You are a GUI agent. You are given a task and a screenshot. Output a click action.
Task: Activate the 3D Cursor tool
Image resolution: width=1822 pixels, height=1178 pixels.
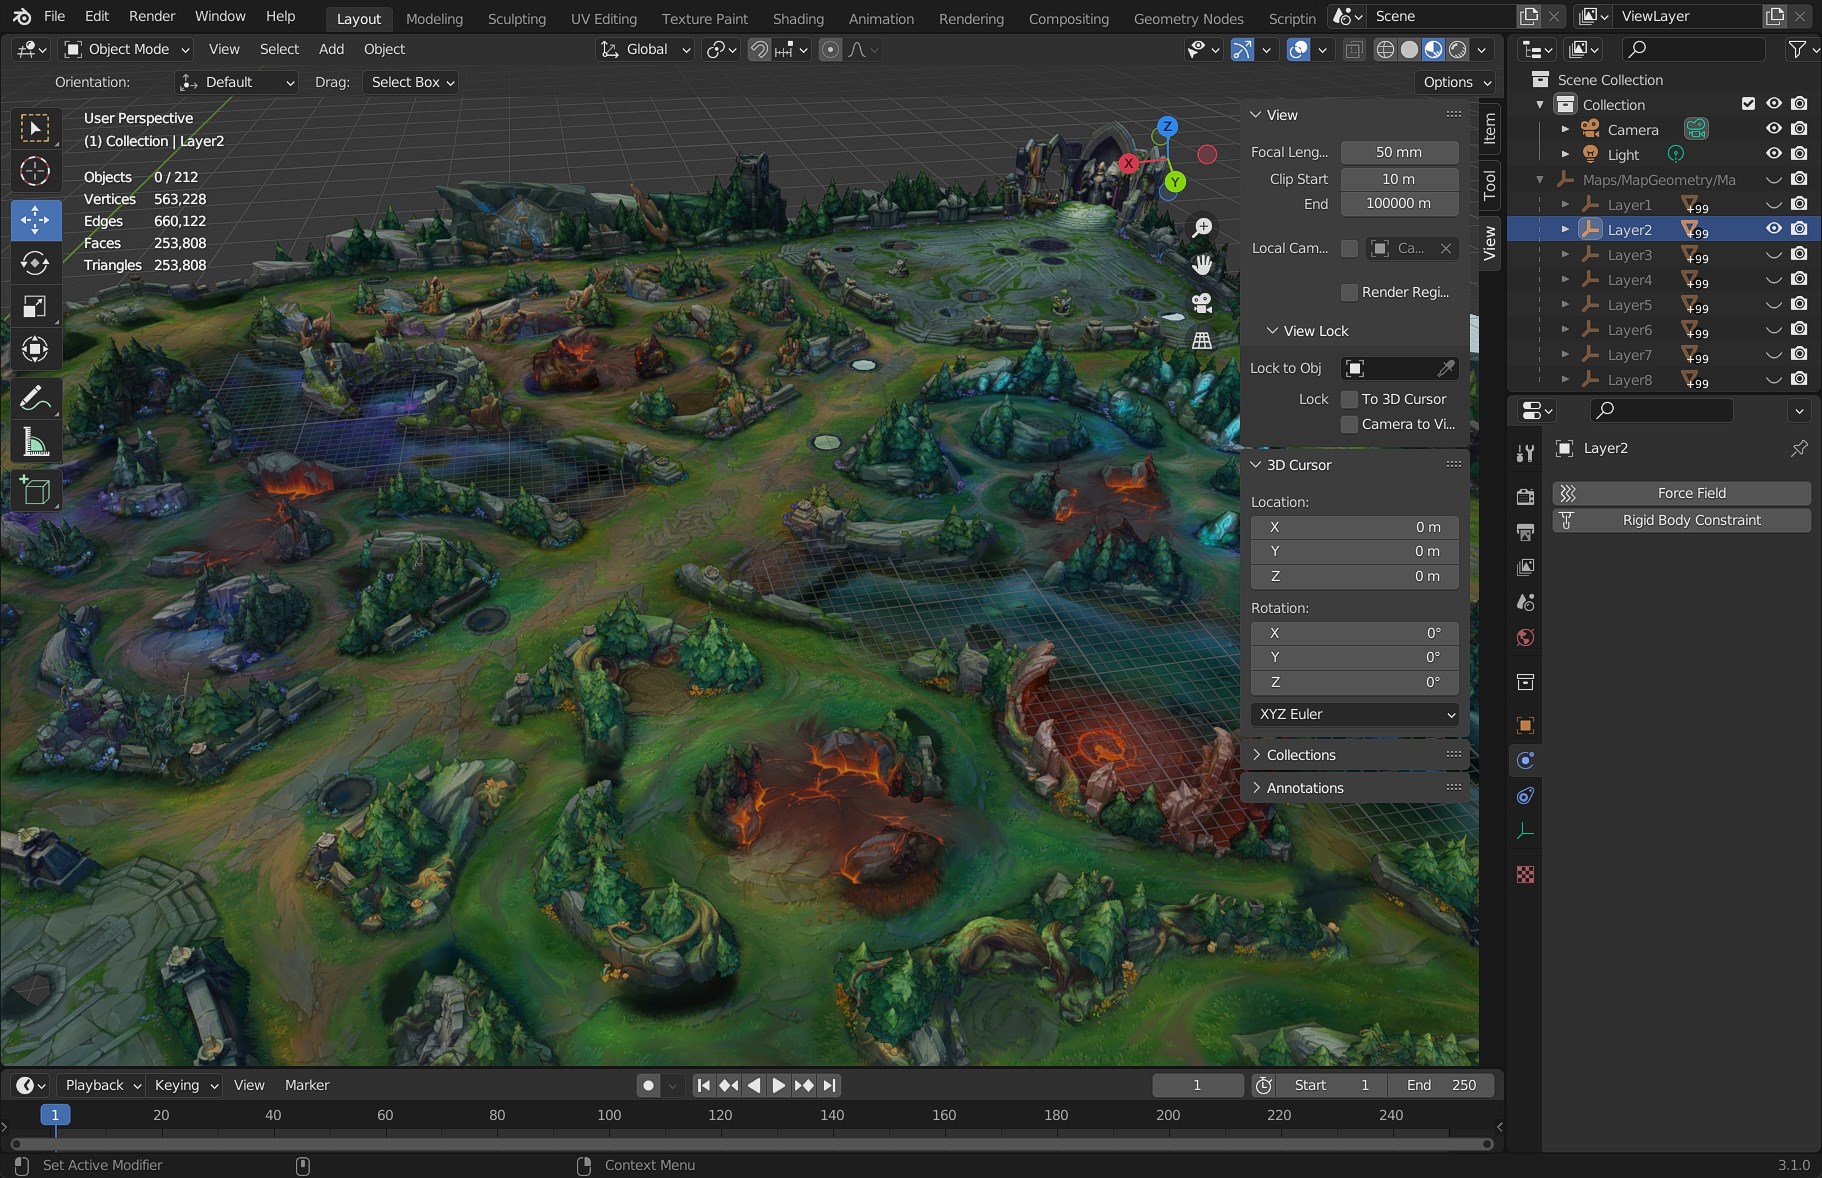(35, 172)
